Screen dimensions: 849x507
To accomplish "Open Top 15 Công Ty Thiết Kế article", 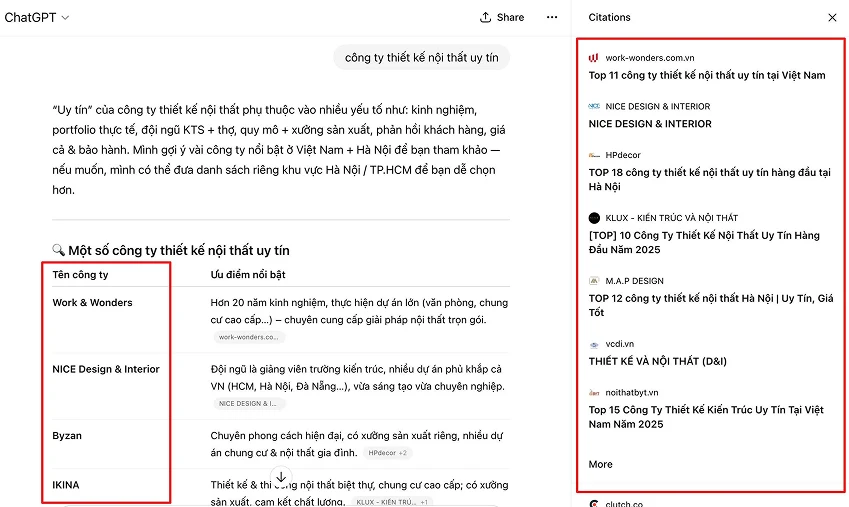I will click(705, 417).
